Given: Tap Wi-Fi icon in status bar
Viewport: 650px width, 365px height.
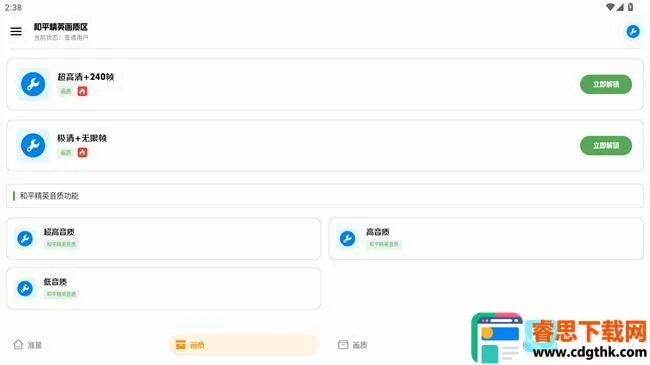Looking at the screenshot, I should pyautogui.click(x=610, y=7).
